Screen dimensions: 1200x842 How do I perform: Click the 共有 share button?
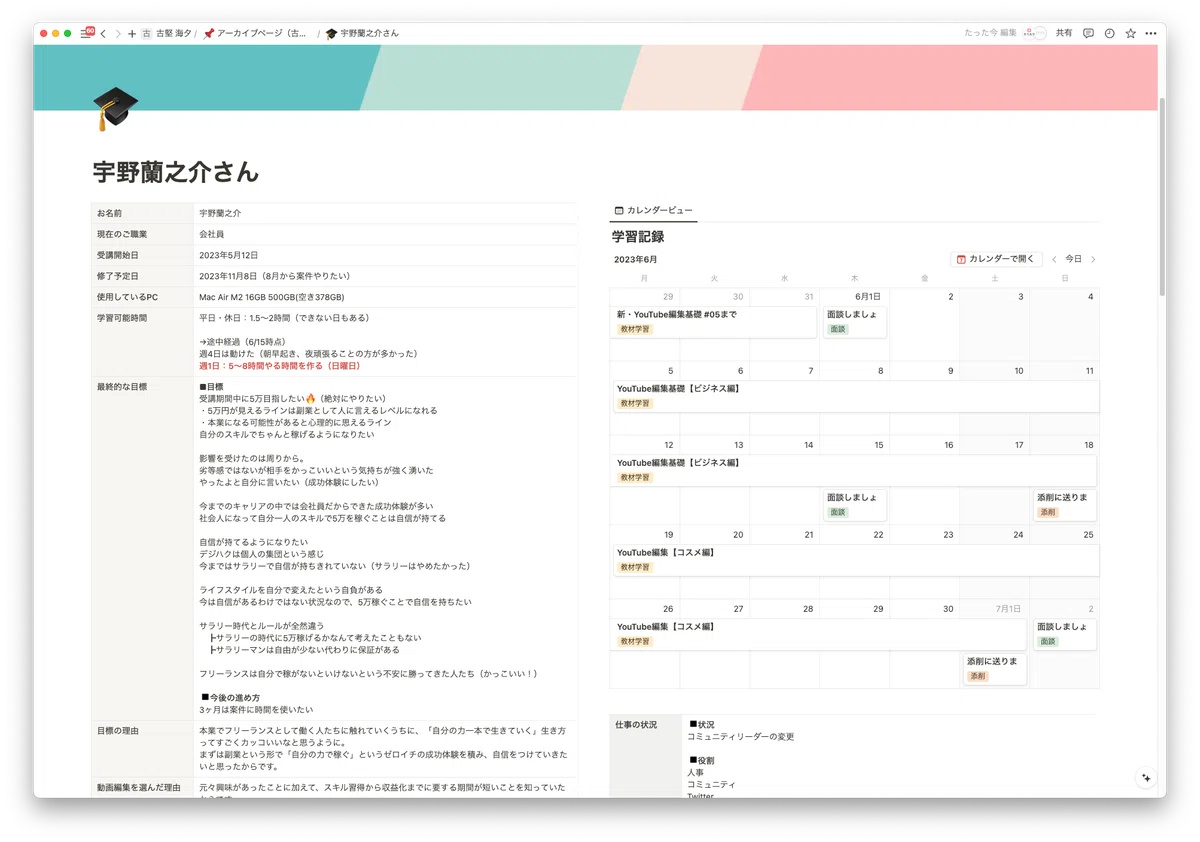(1064, 33)
